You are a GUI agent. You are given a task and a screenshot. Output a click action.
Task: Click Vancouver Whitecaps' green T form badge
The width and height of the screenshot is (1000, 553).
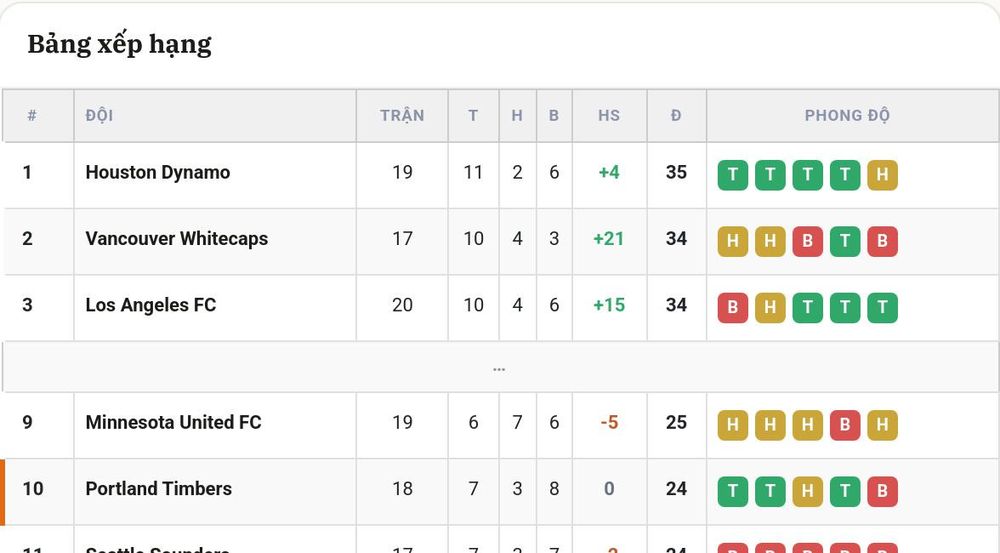coord(845,241)
